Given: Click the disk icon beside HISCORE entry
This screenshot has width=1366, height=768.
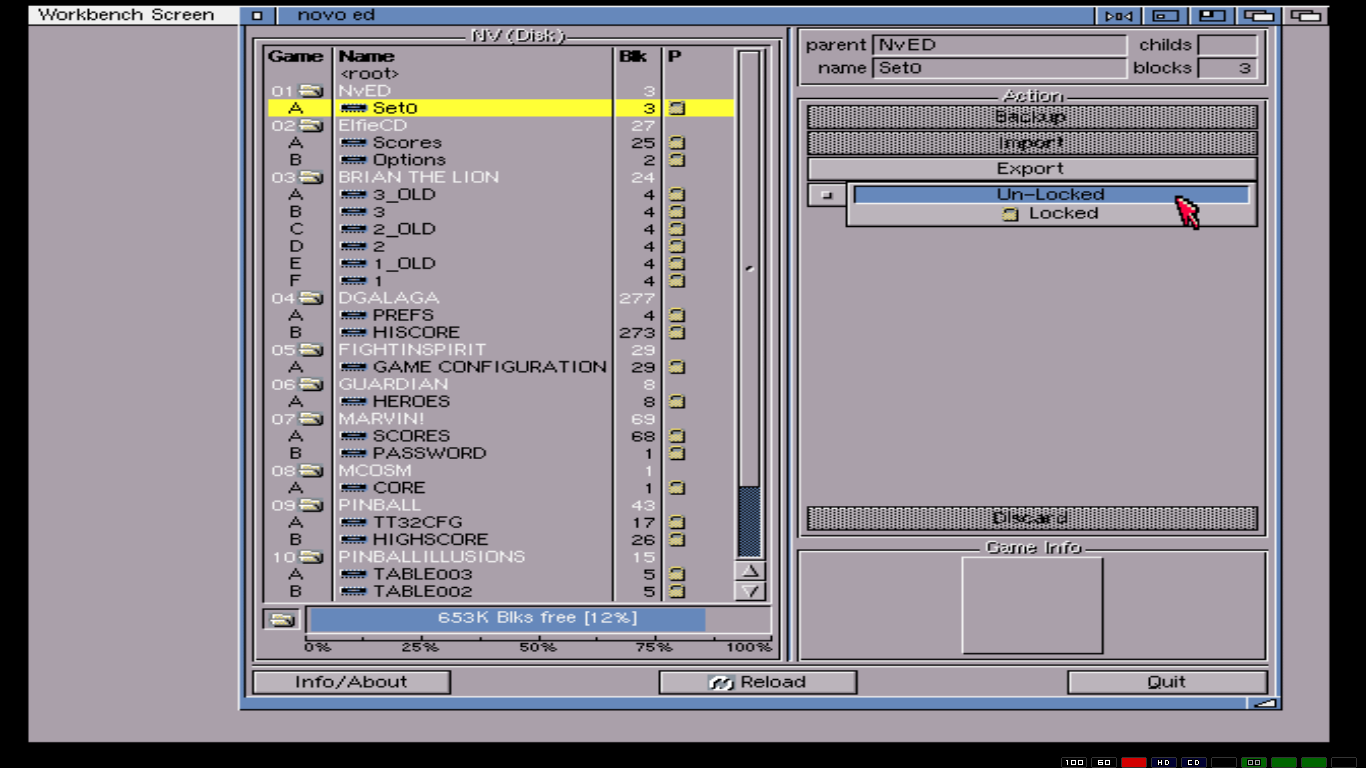Looking at the screenshot, I should pos(353,332).
